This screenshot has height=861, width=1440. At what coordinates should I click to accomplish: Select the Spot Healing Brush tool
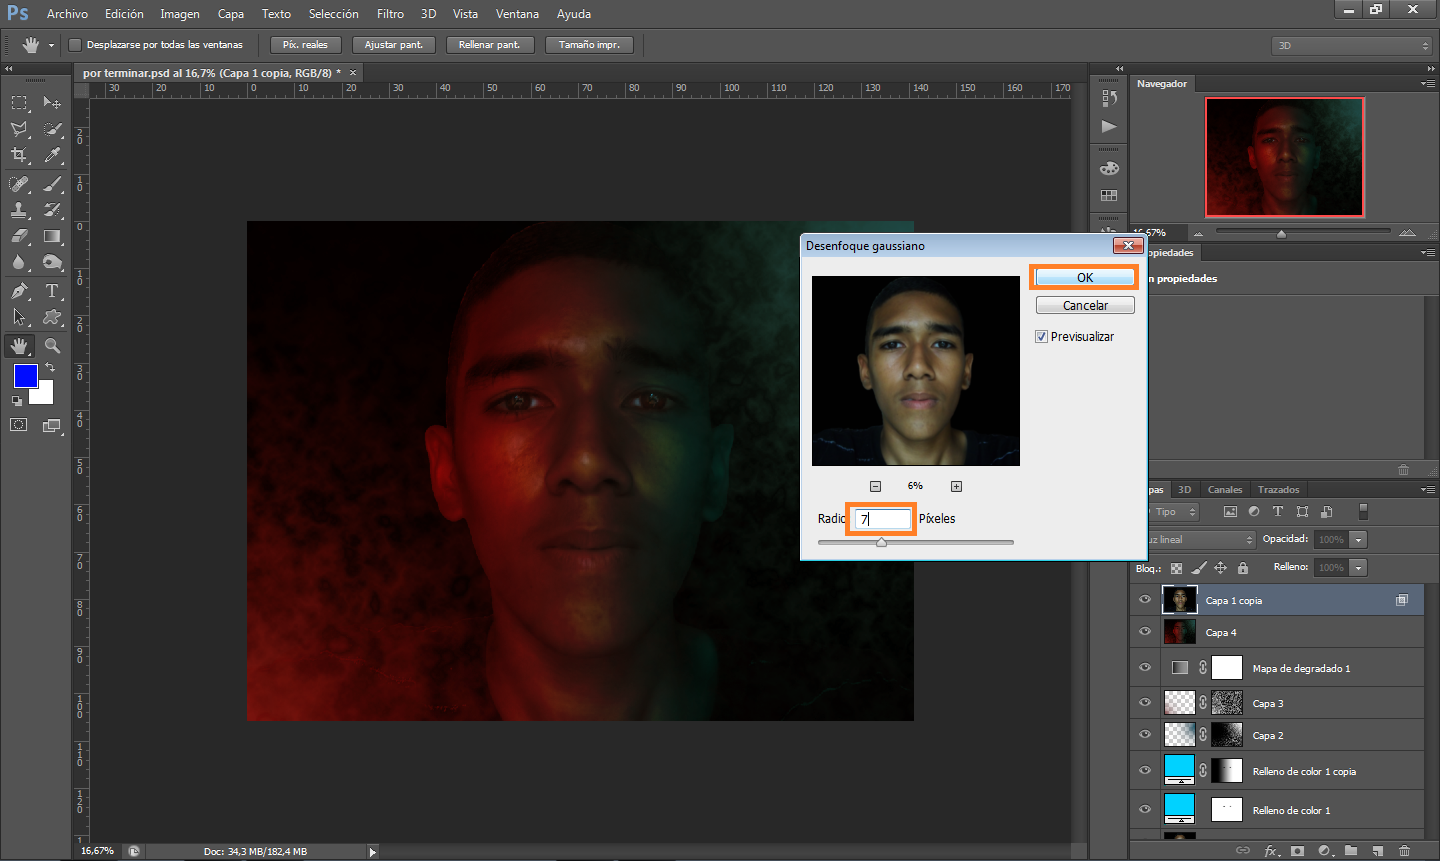coord(19,184)
